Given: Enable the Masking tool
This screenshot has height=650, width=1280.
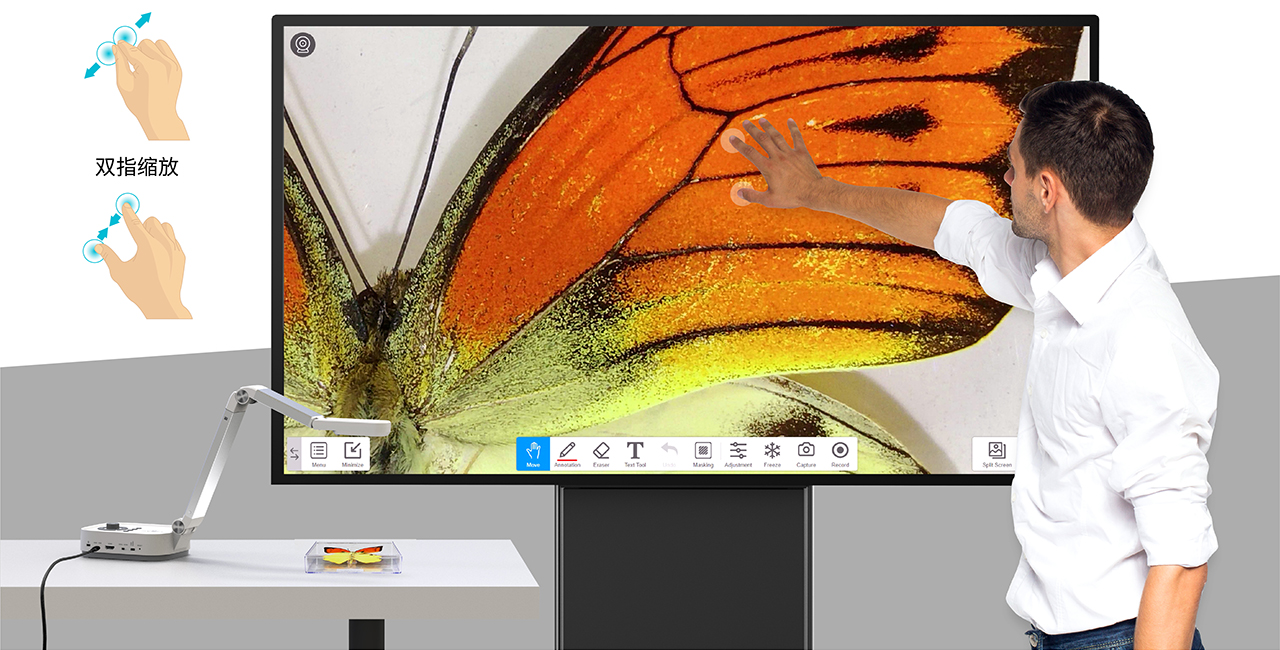Looking at the screenshot, I should tap(703, 453).
